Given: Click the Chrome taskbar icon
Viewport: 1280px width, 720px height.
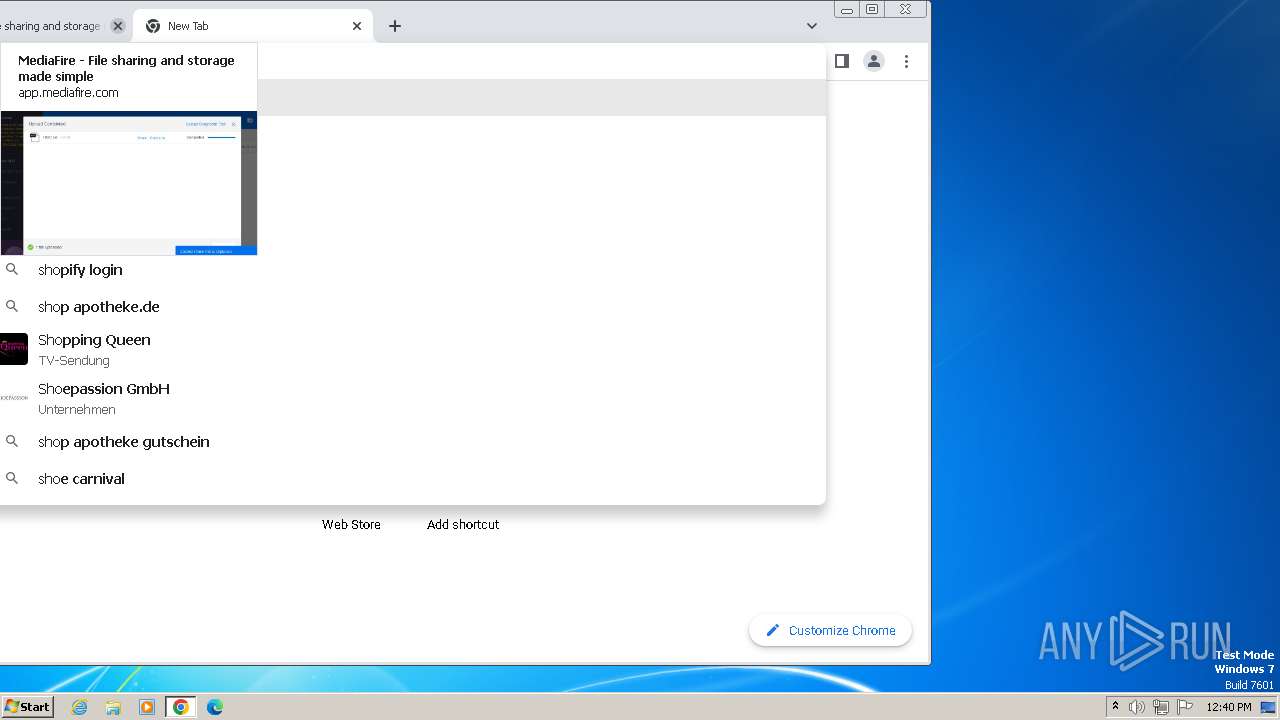Looking at the screenshot, I should [x=181, y=707].
